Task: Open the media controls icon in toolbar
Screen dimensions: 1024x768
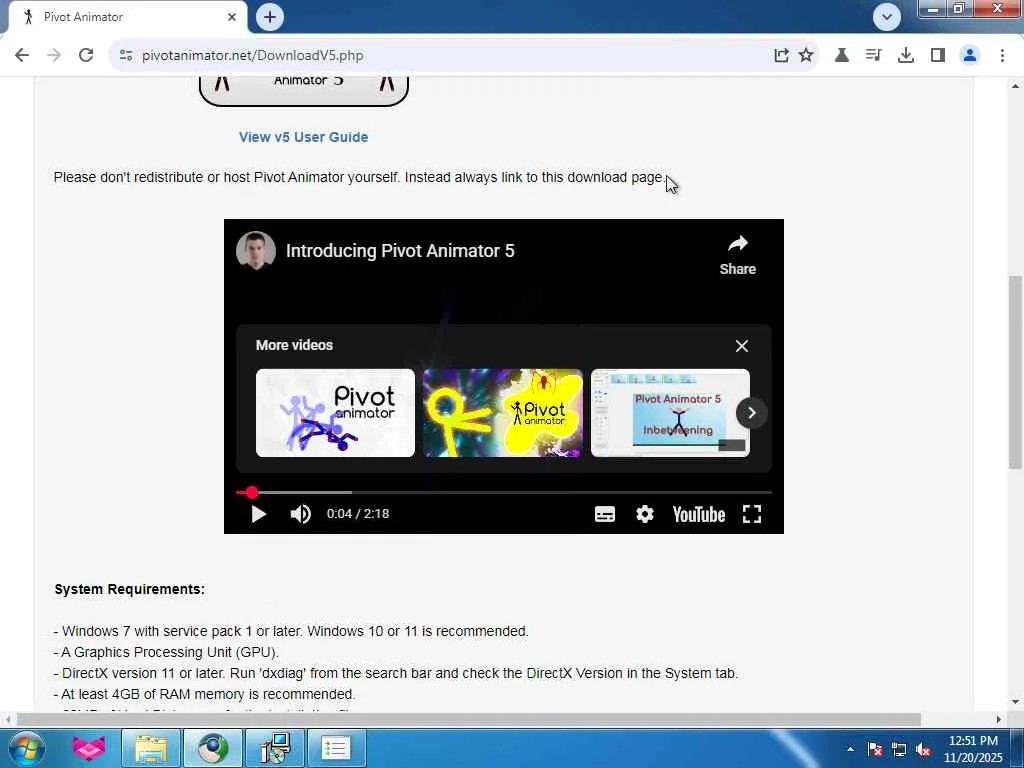Action: click(x=873, y=56)
